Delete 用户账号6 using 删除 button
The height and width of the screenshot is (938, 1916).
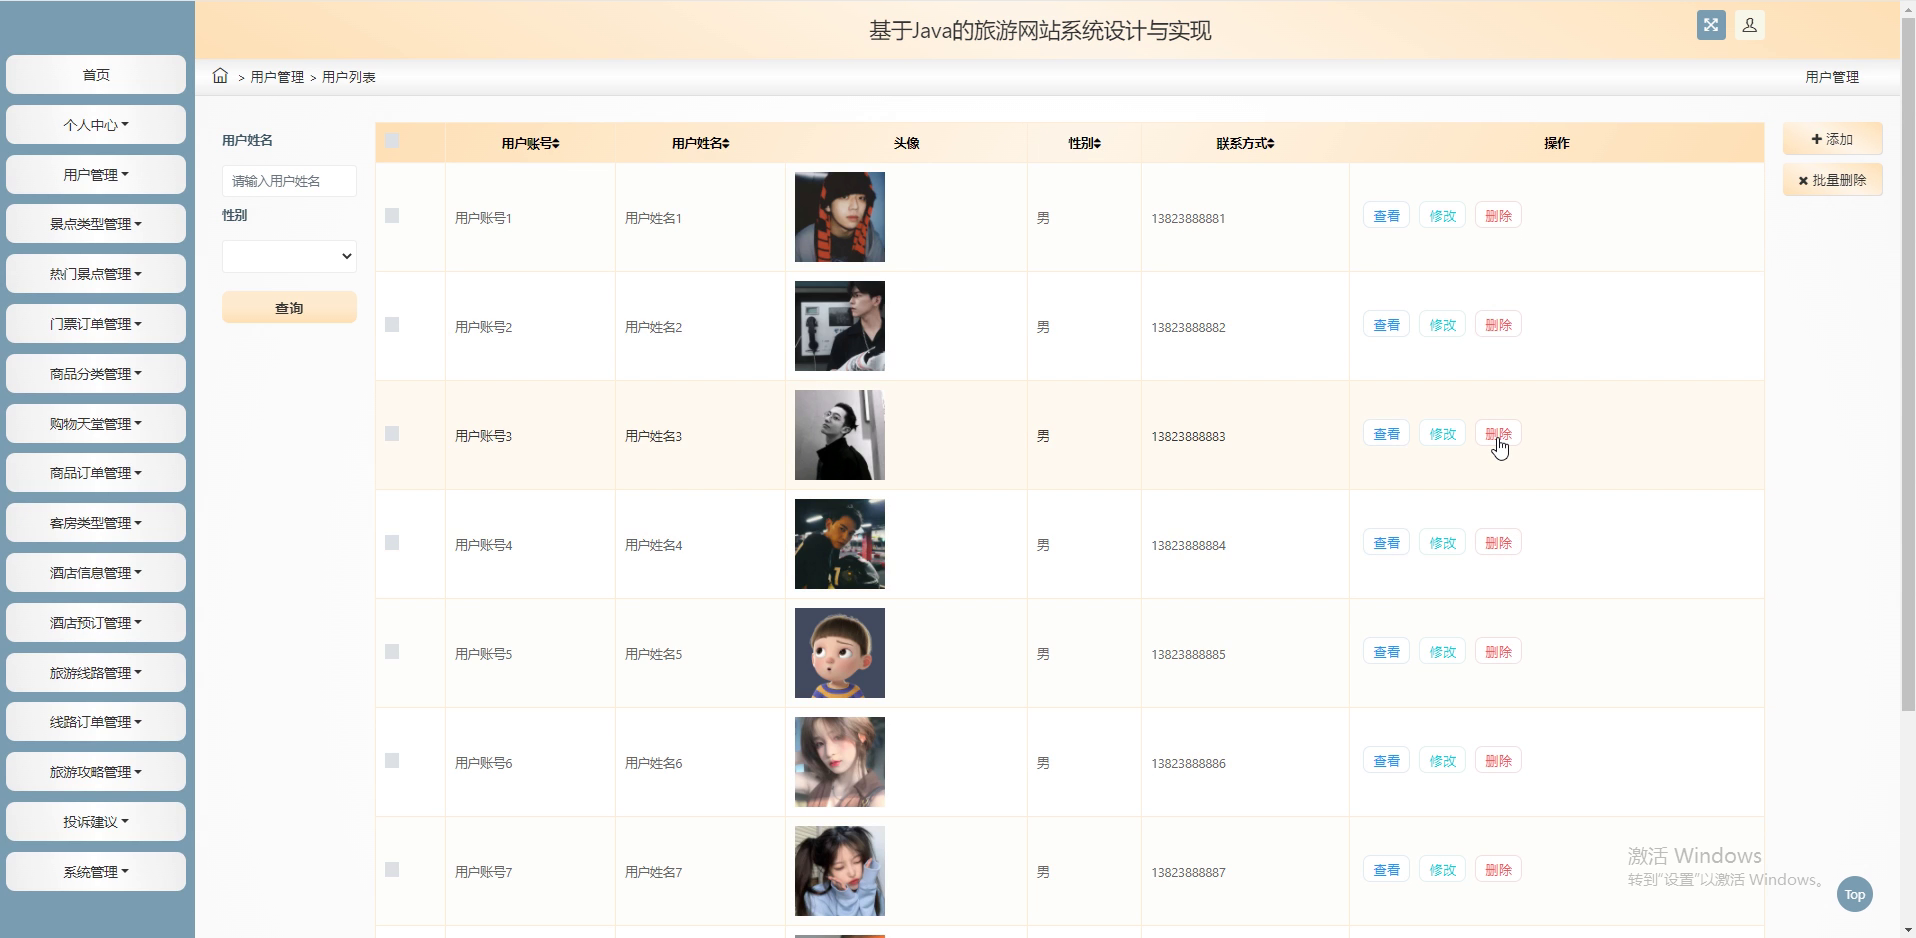click(x=1498, y=761)
